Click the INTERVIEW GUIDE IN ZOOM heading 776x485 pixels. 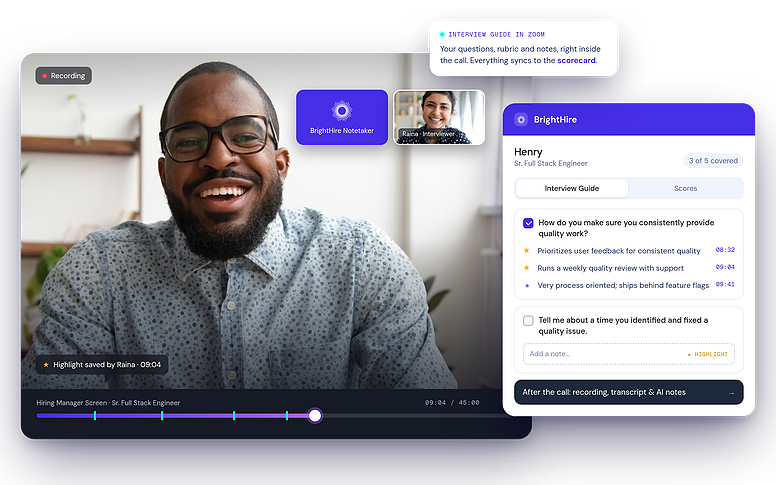(496, 35)
